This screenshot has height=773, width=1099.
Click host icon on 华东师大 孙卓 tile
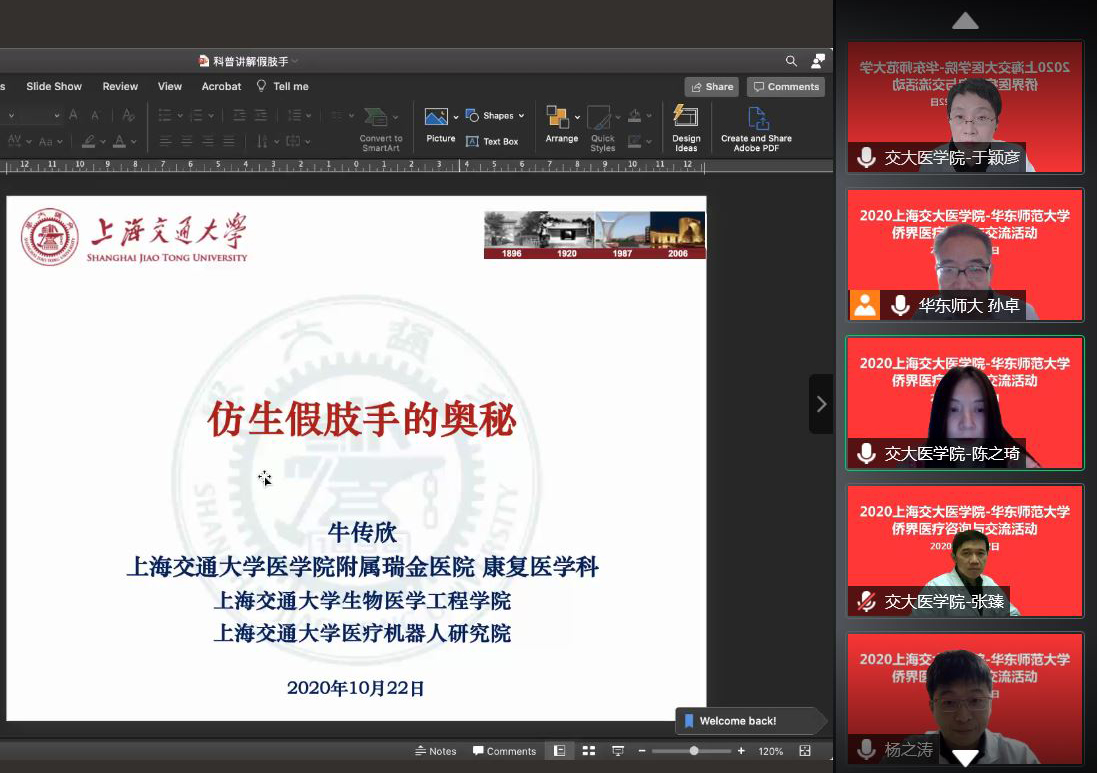[x=865, y=306]
